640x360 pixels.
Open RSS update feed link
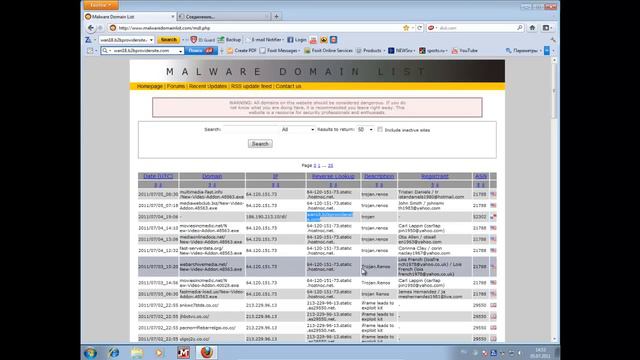[251, 86]
